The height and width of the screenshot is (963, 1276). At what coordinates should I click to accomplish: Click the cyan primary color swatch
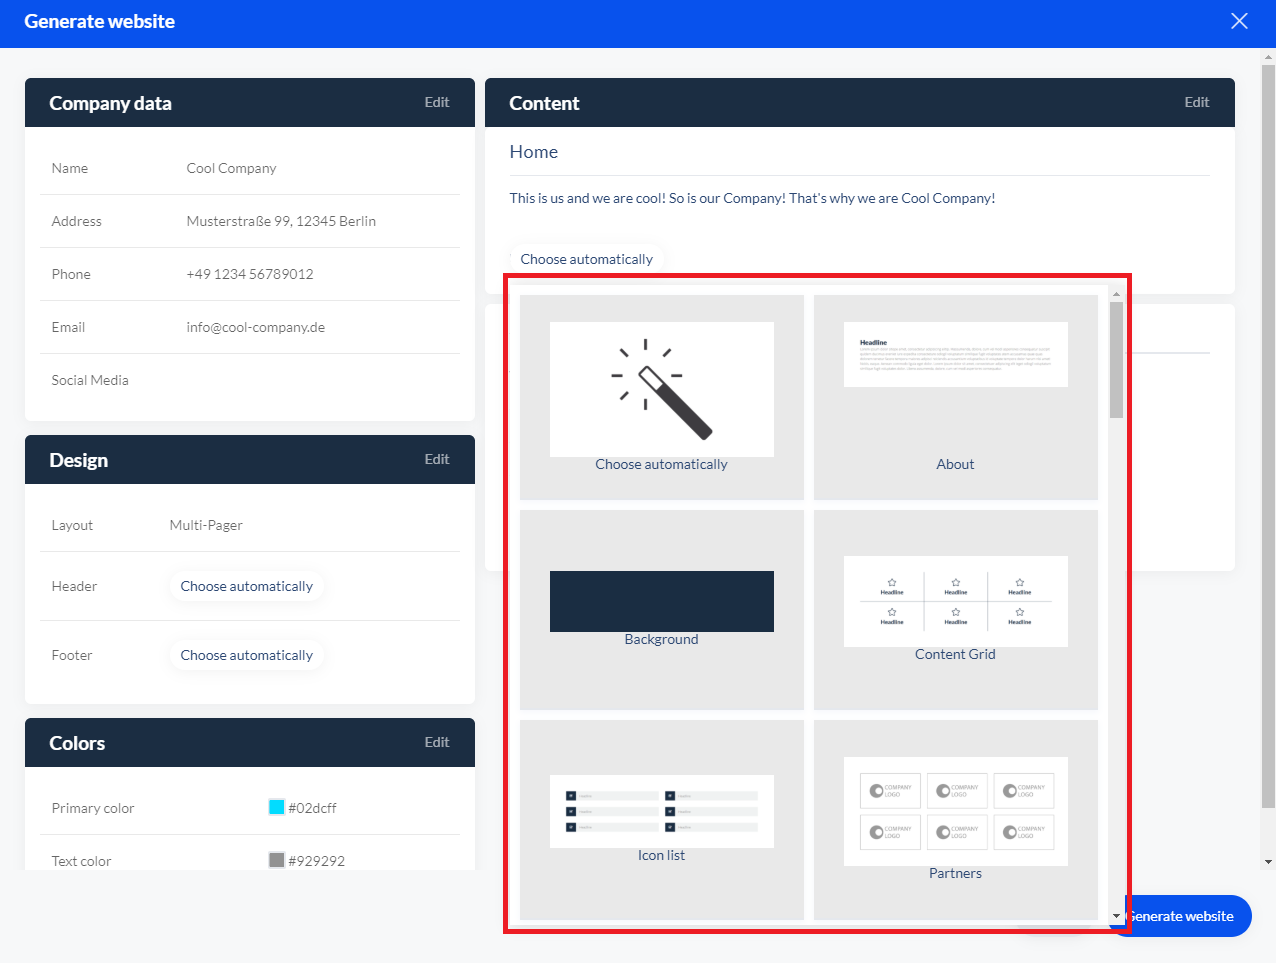277,807
